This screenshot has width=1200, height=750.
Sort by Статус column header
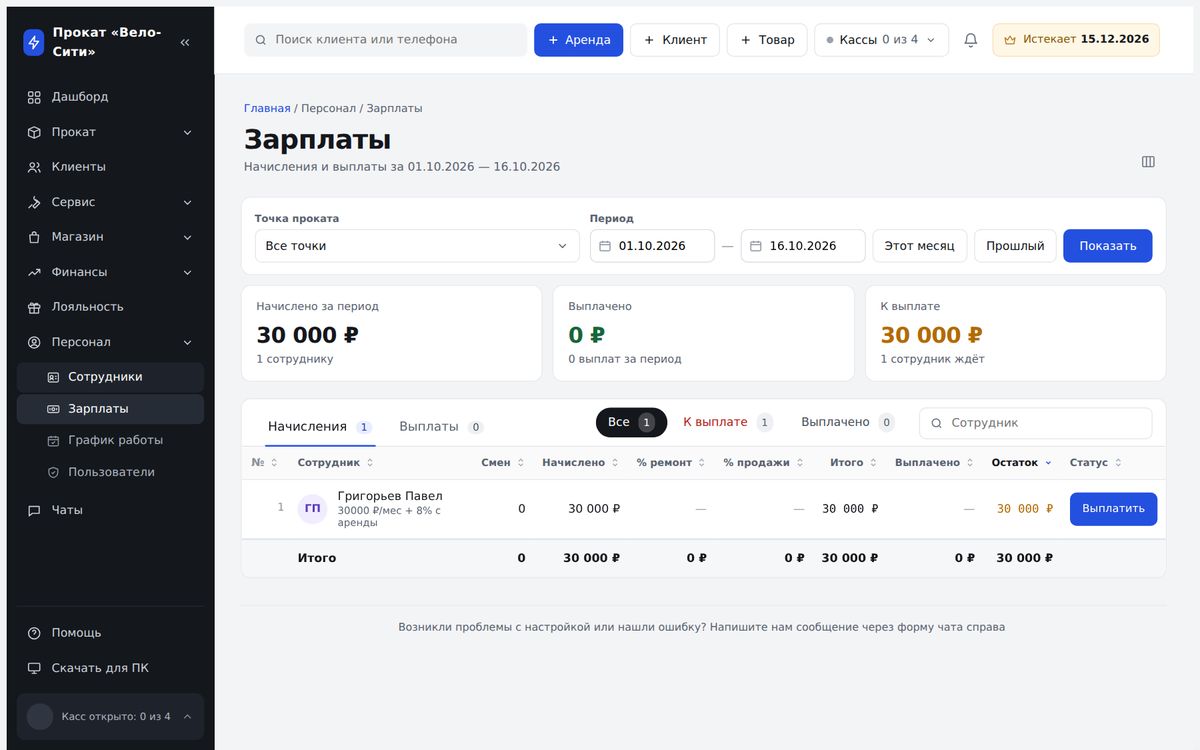click(x=1096, y=463)
